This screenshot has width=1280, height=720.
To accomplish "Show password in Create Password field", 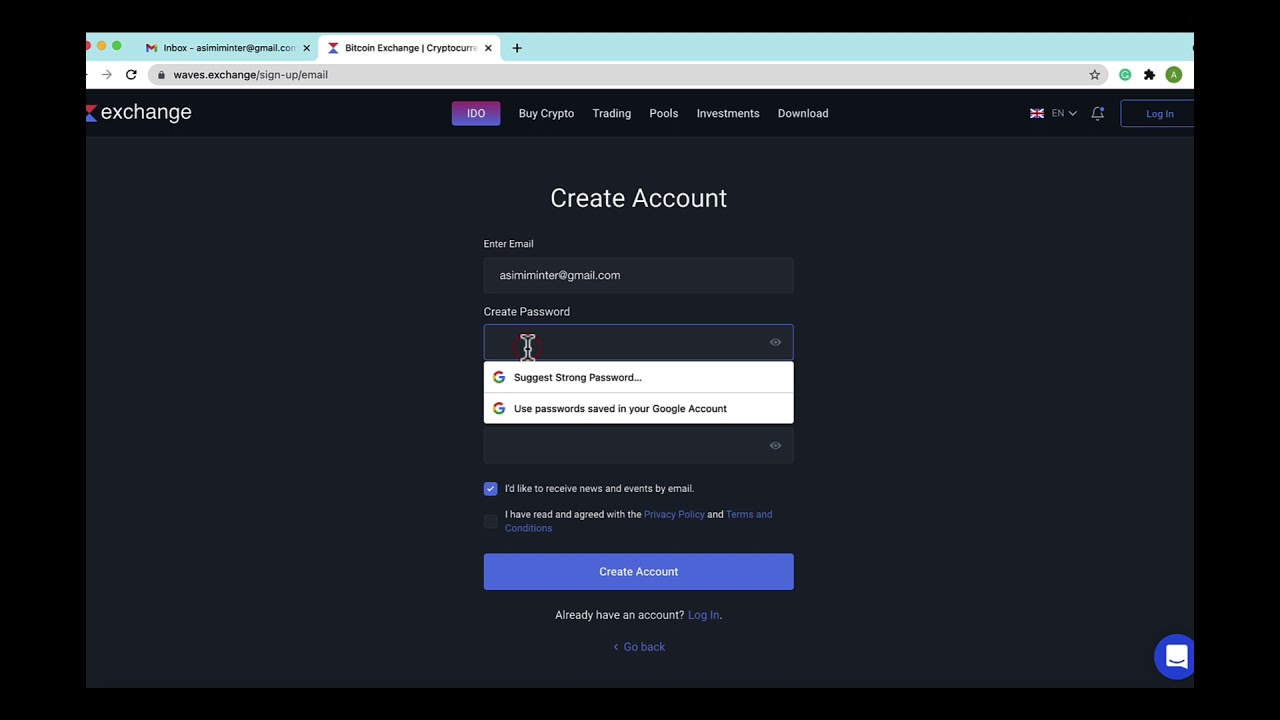I will pyautogui.click(x=775, y=343).
